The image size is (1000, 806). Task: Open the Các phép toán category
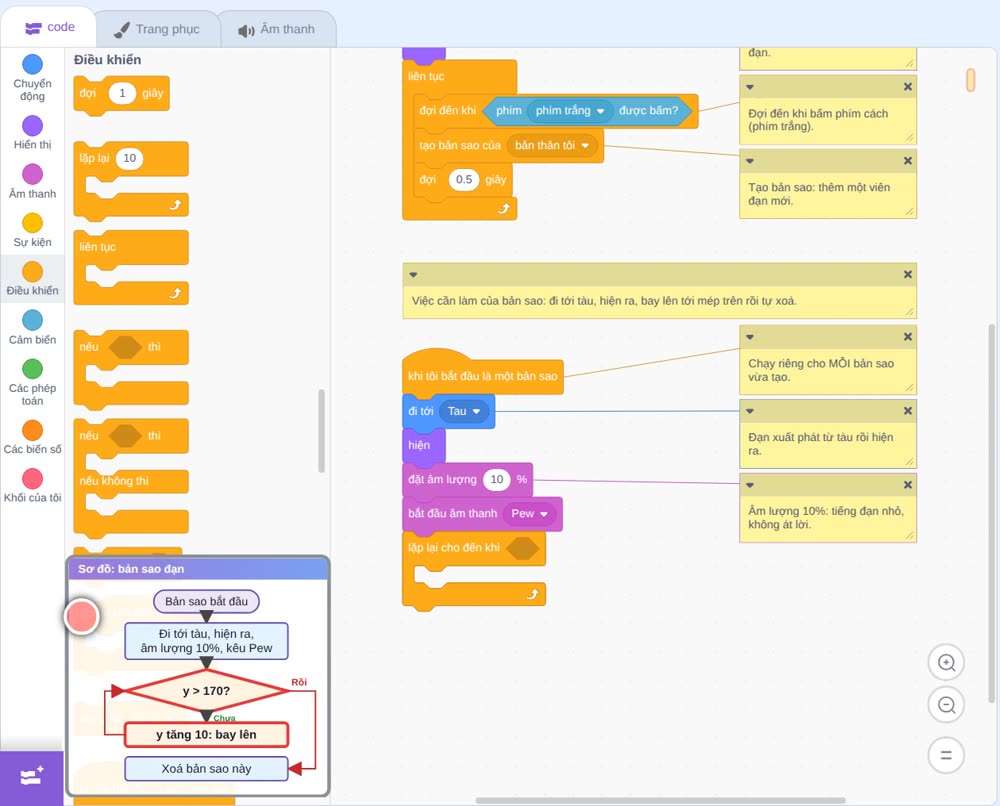(32, 383)
